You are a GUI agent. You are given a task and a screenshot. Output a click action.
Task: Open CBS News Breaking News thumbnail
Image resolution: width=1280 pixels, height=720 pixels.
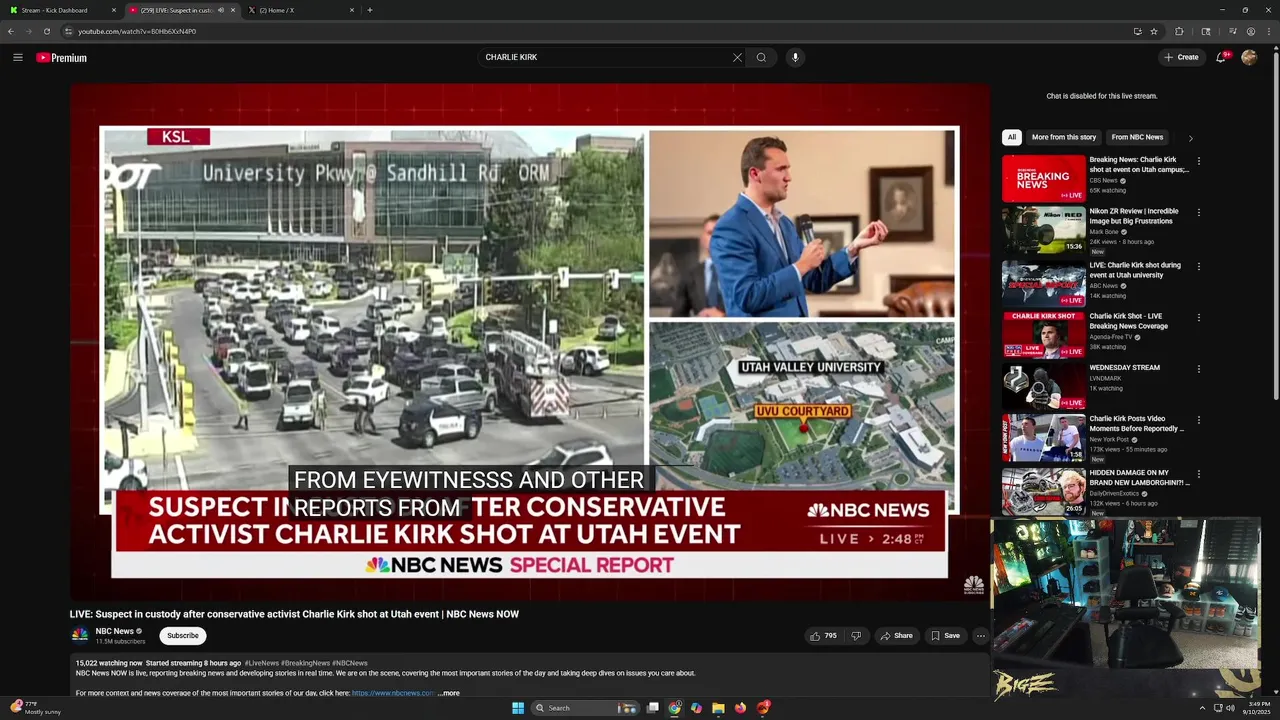[1043, 178]
